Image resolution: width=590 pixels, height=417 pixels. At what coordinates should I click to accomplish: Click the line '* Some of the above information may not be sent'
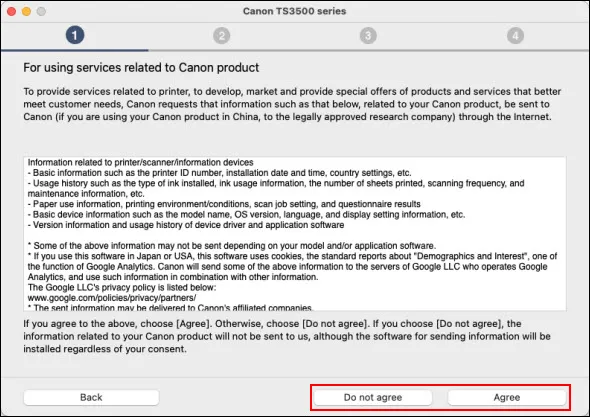[232, 246]
